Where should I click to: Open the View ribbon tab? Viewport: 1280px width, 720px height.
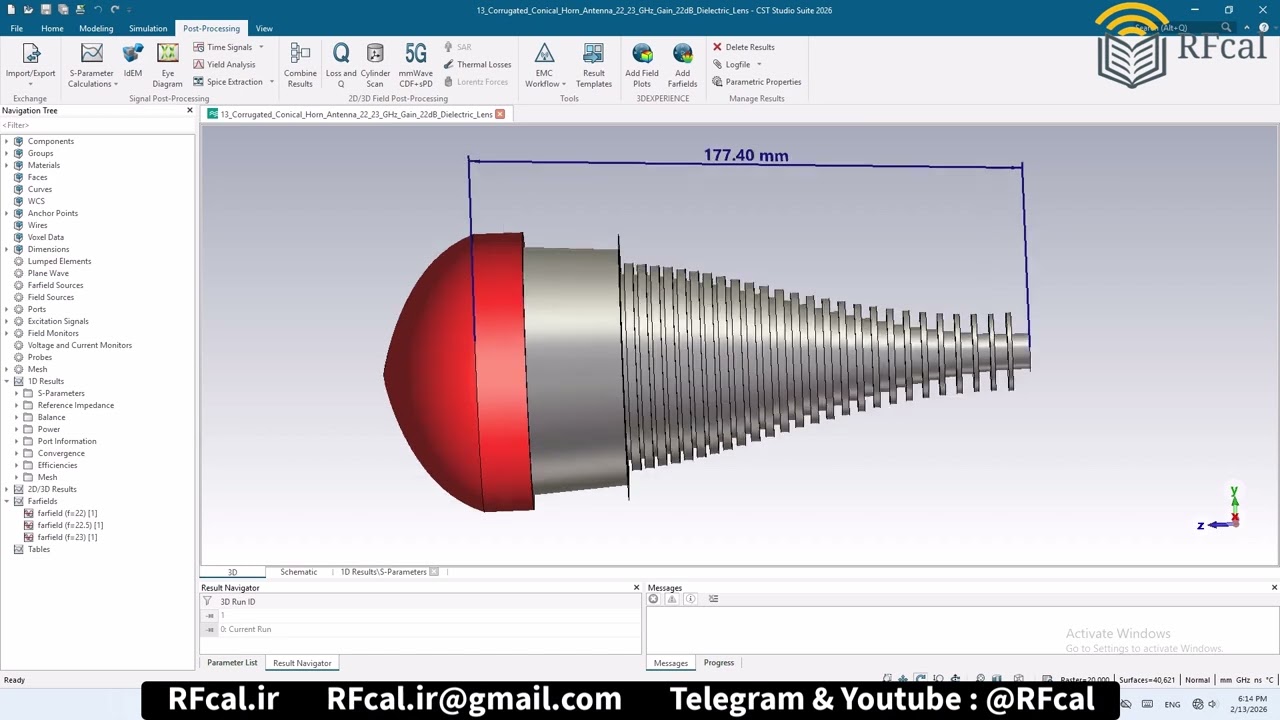click(x=264, y=28)
